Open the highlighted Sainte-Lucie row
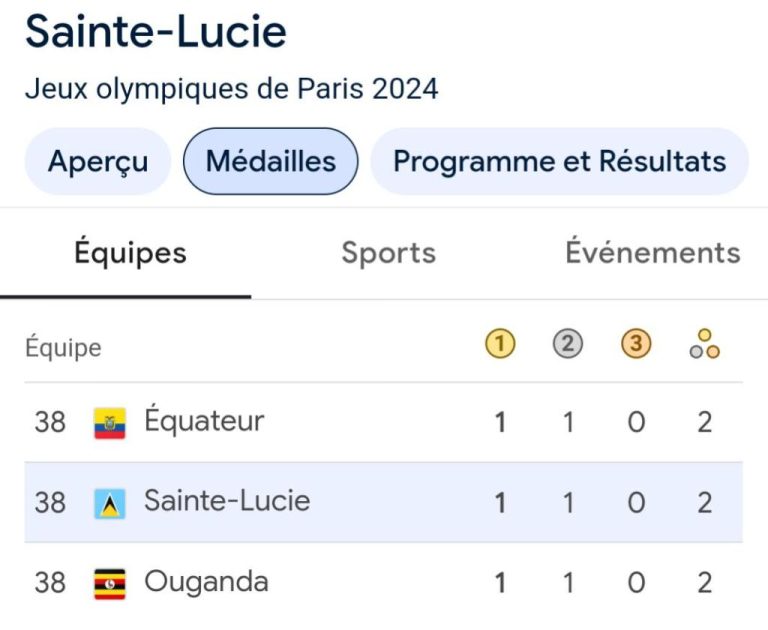The width and height of the screenshot is (768, 630). pos(384,502)
